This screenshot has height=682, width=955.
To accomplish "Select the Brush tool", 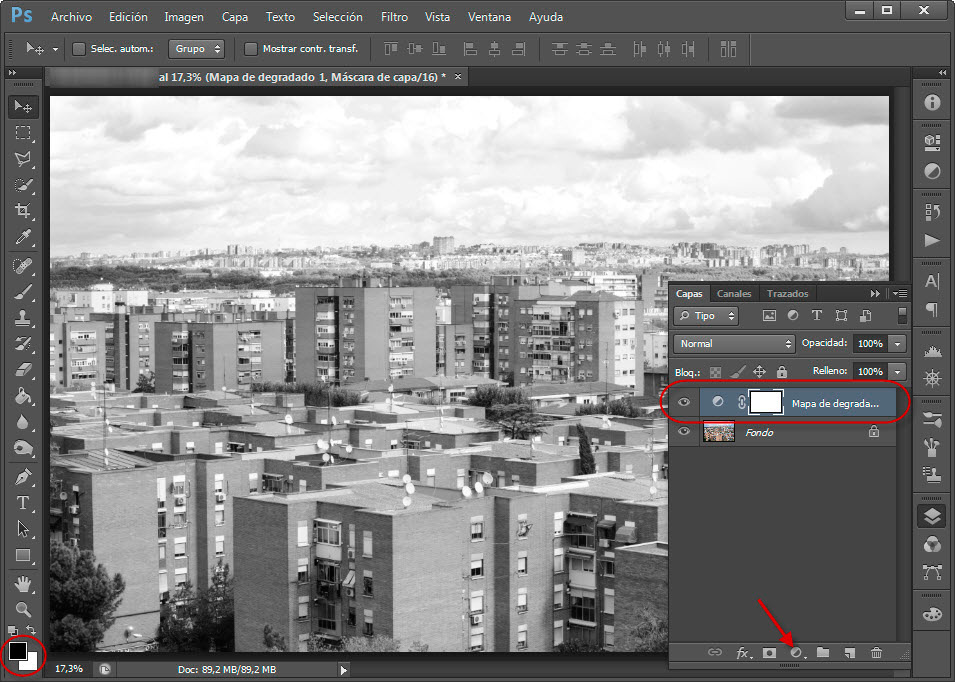I will coord(23,292).
